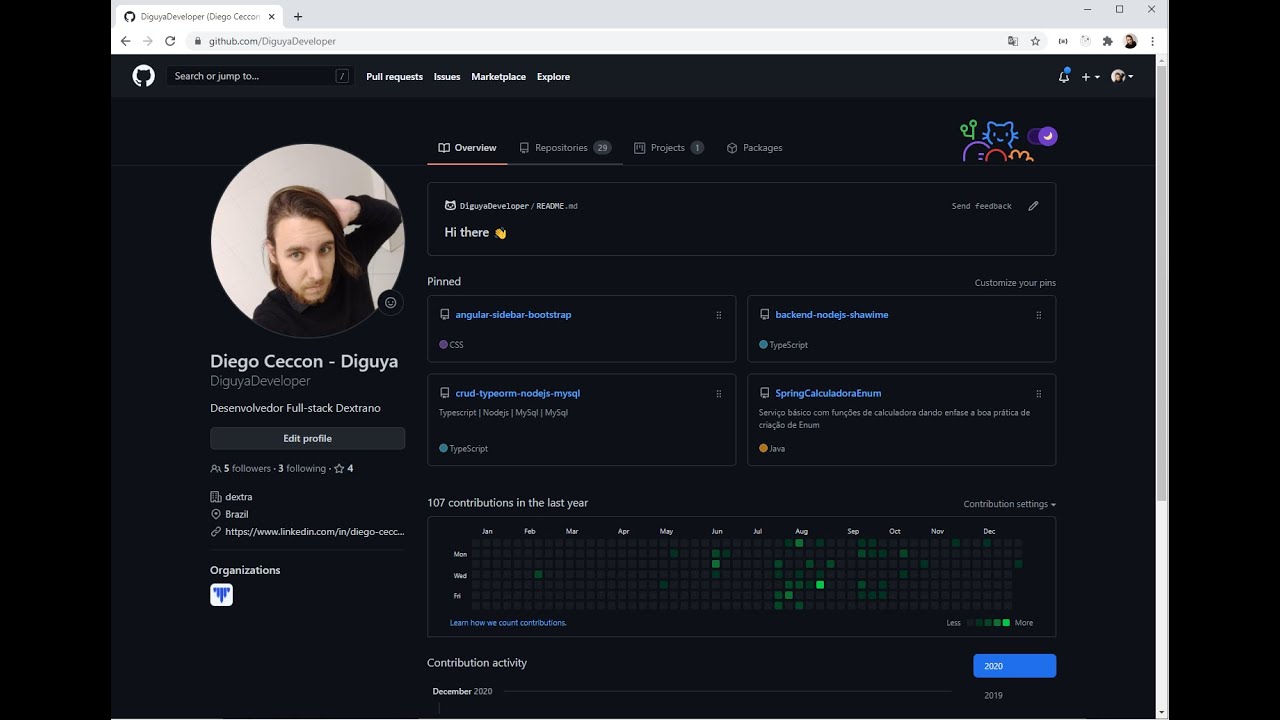Open a new browser tab
The width and height of the screenshot is (1280, 720).
click(298, 16)
